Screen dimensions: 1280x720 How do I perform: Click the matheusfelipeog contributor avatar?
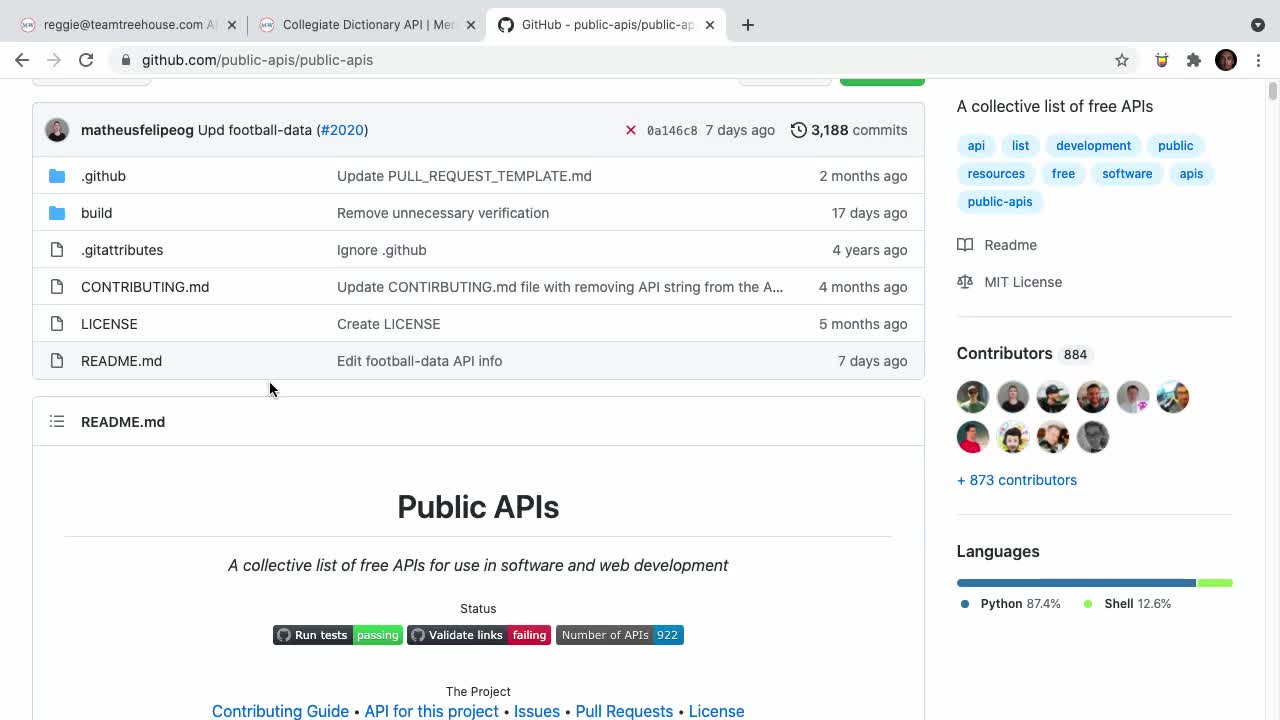coord(57,130)
